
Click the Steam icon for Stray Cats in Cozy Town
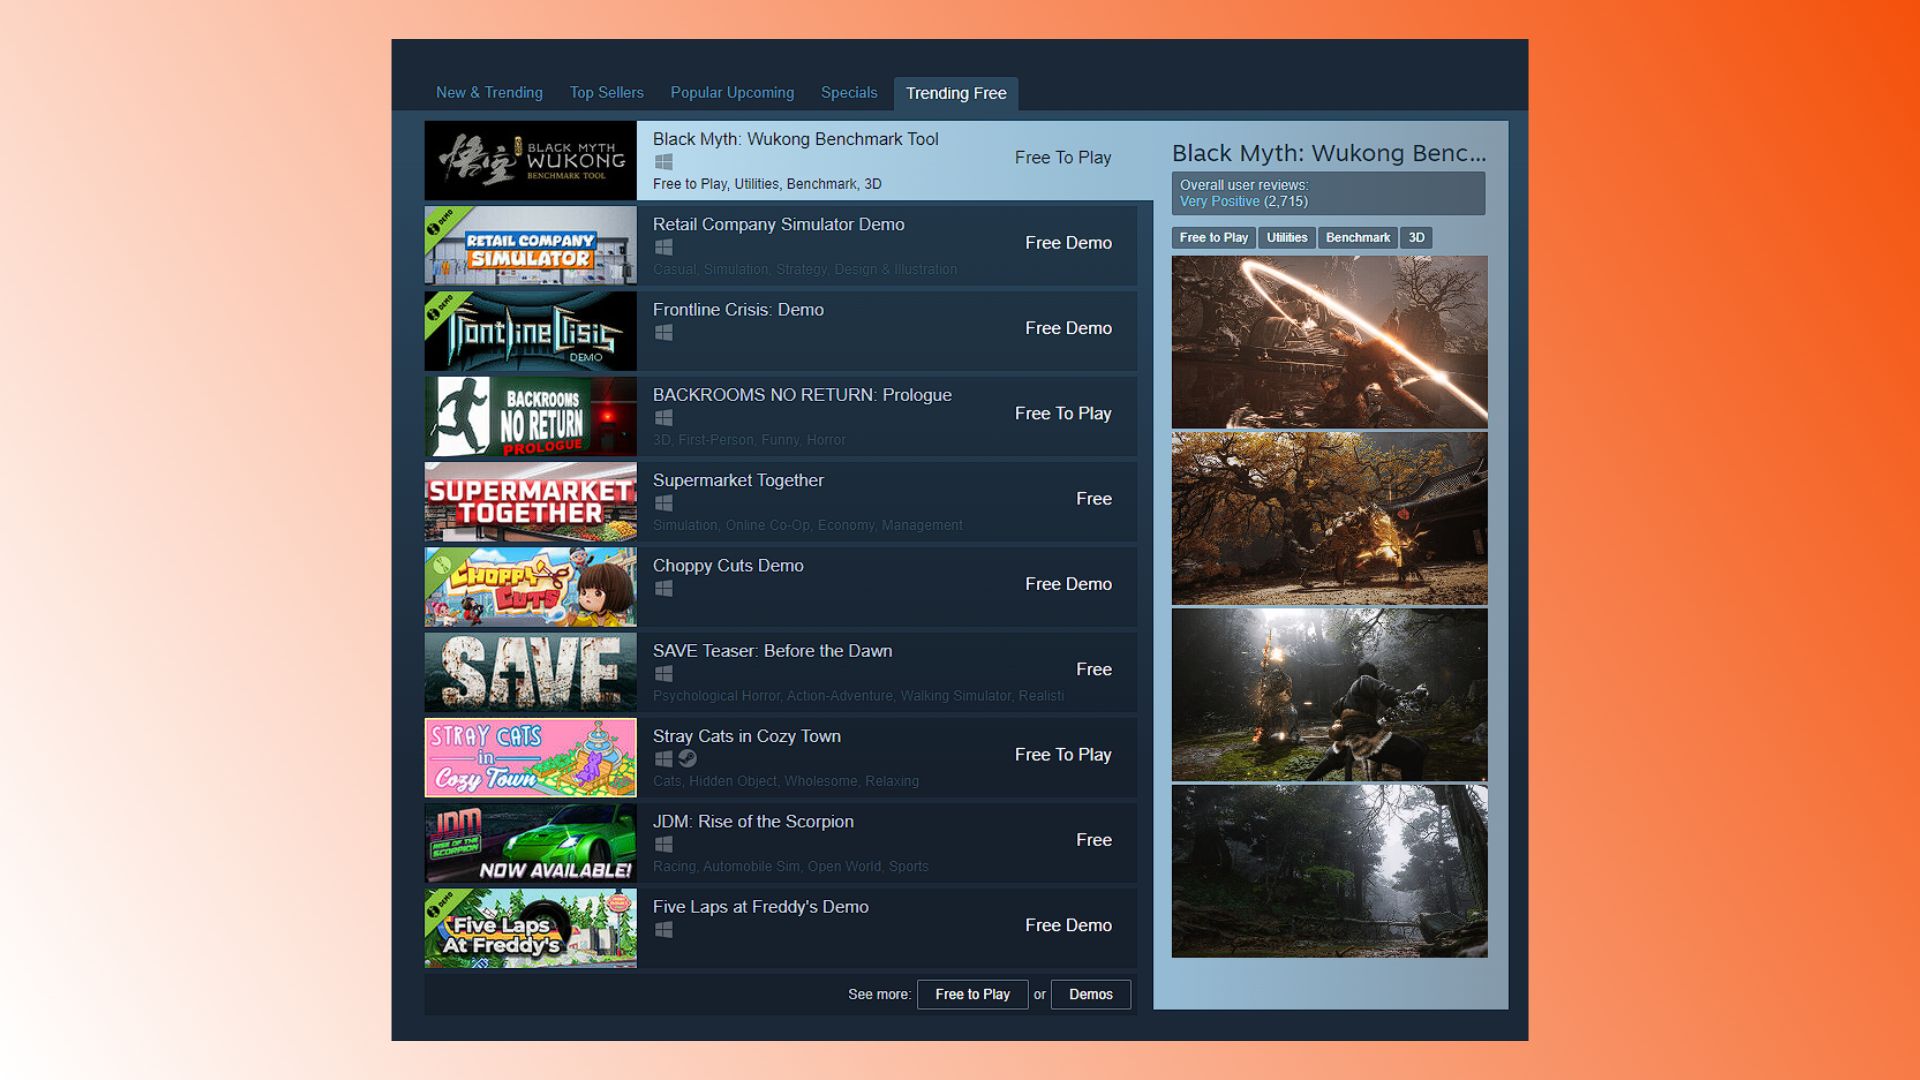(687, 758)
